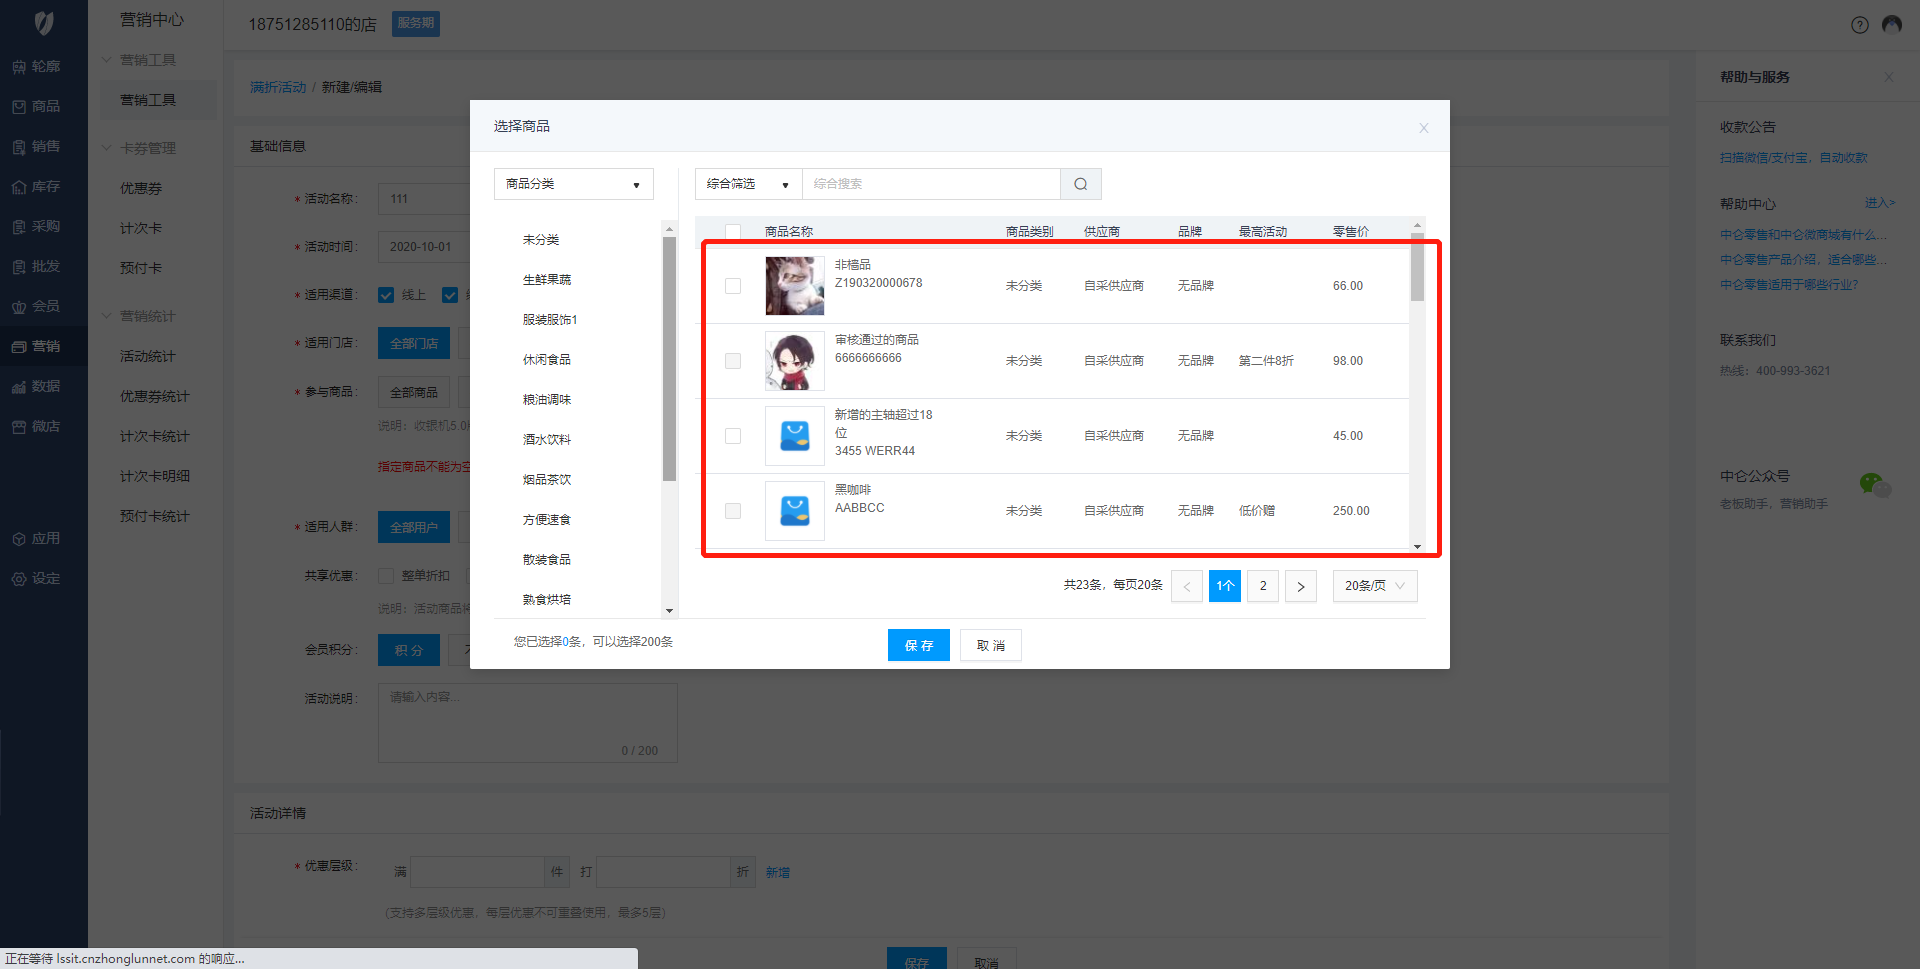Screen dimensions: 1920x969
Task: Click the blue 保存 button in dialog
Action: [918, 645]
